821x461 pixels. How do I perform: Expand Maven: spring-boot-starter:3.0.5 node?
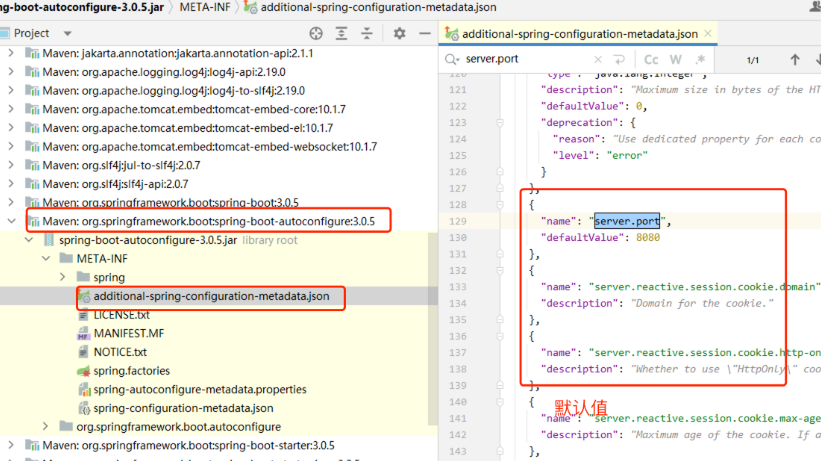click(11, 445)
